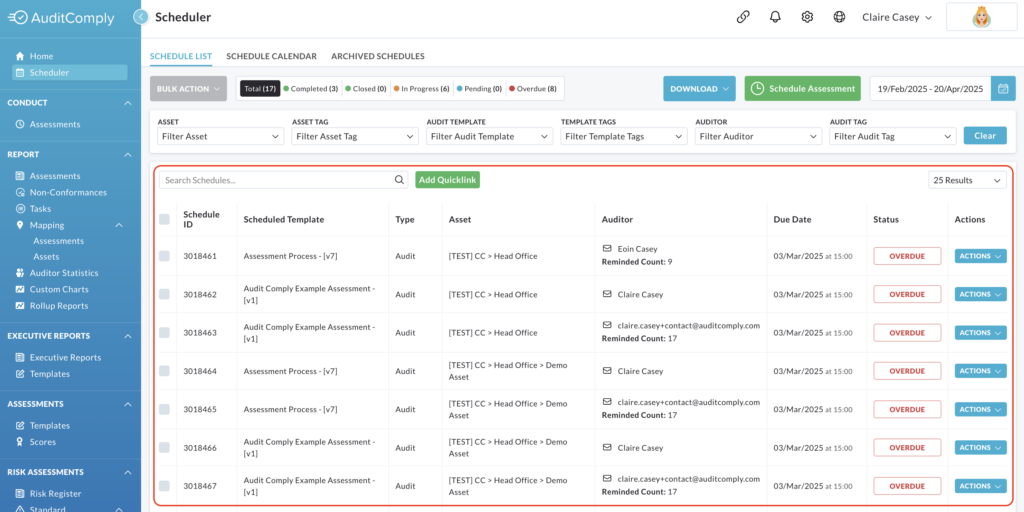
Task: Click the Mapping pin icon
Action: [20, 225]
